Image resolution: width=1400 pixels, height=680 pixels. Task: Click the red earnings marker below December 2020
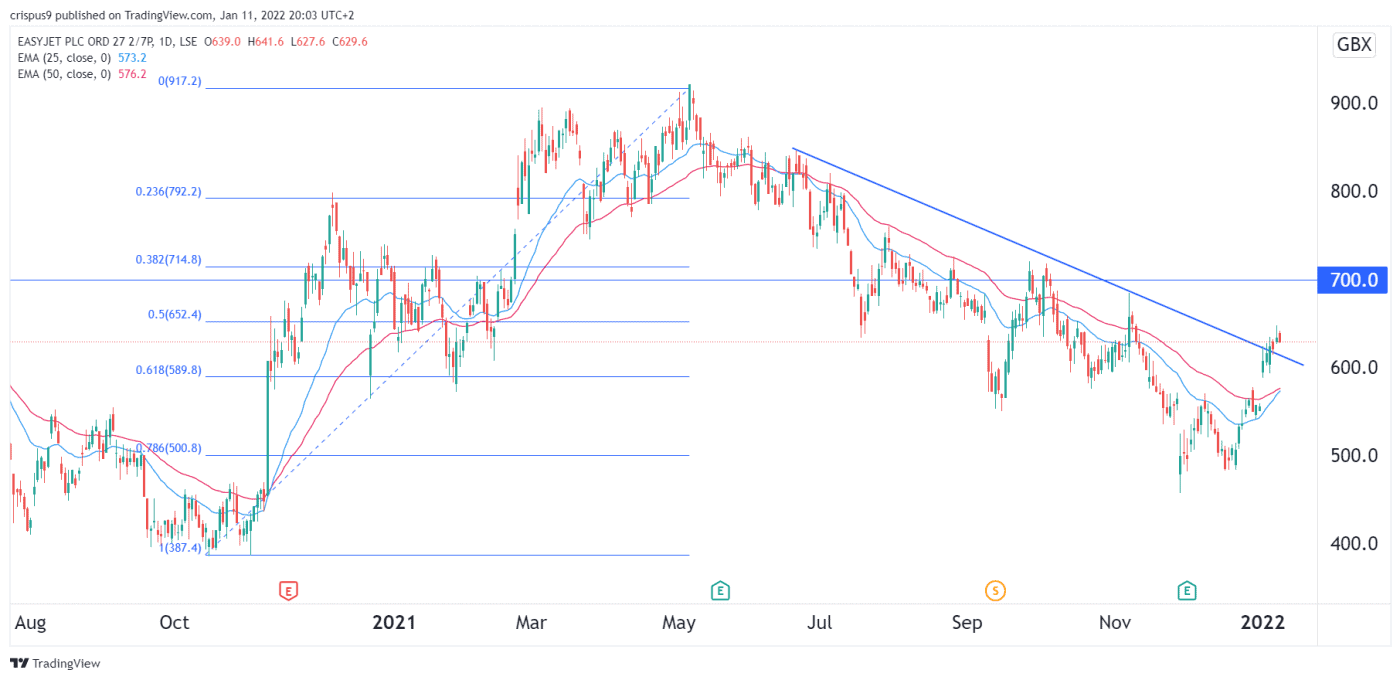point(287,591)
